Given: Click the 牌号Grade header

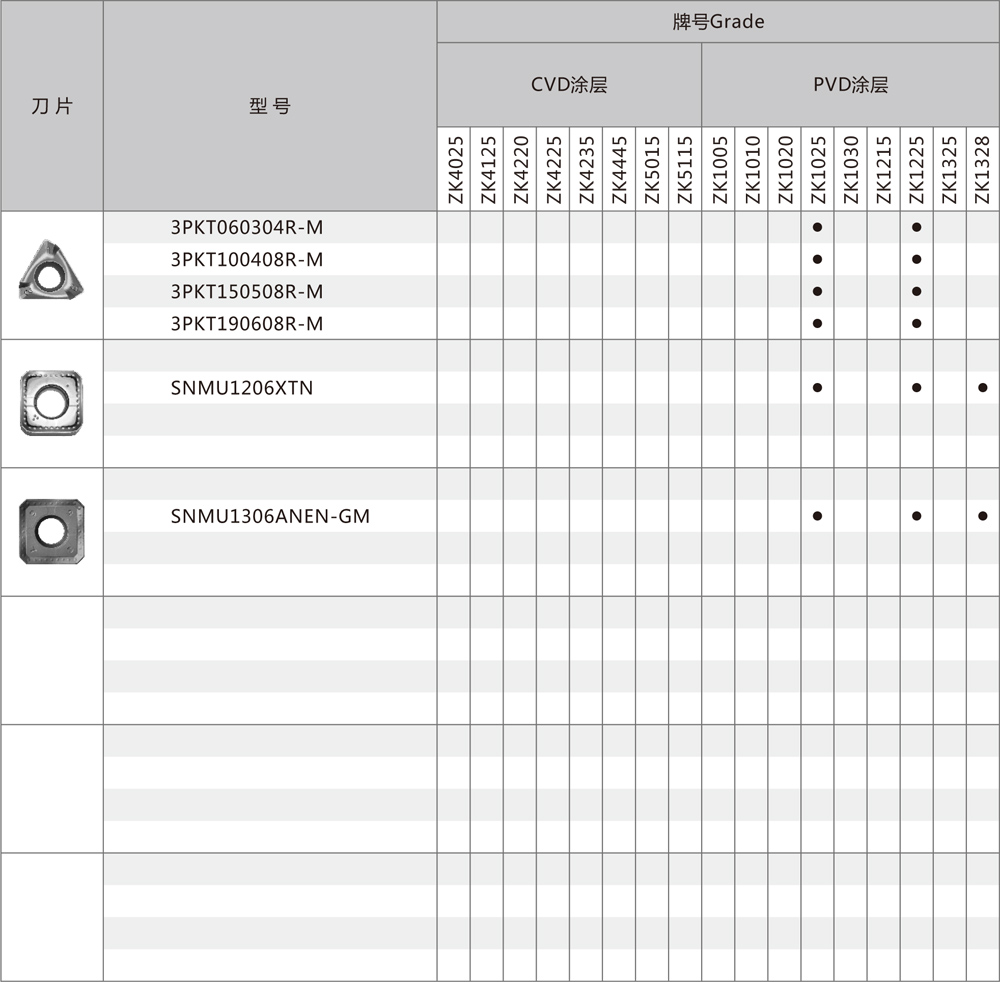Looking at the screenshot, I should coord(718,21).
